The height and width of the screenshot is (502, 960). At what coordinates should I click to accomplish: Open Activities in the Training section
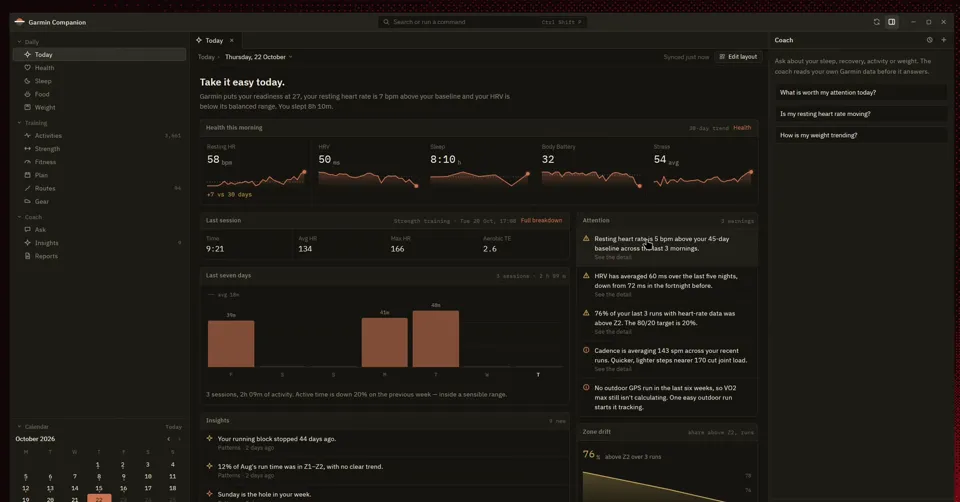pos(99,136)
